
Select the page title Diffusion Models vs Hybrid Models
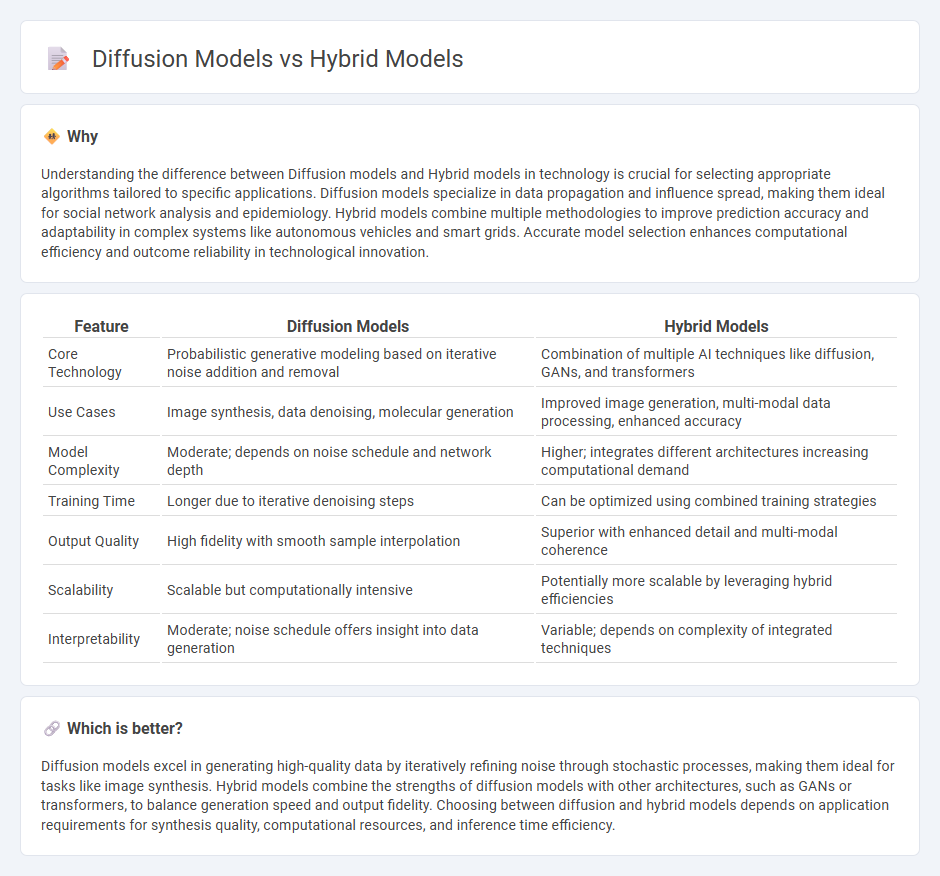(278, 59)
